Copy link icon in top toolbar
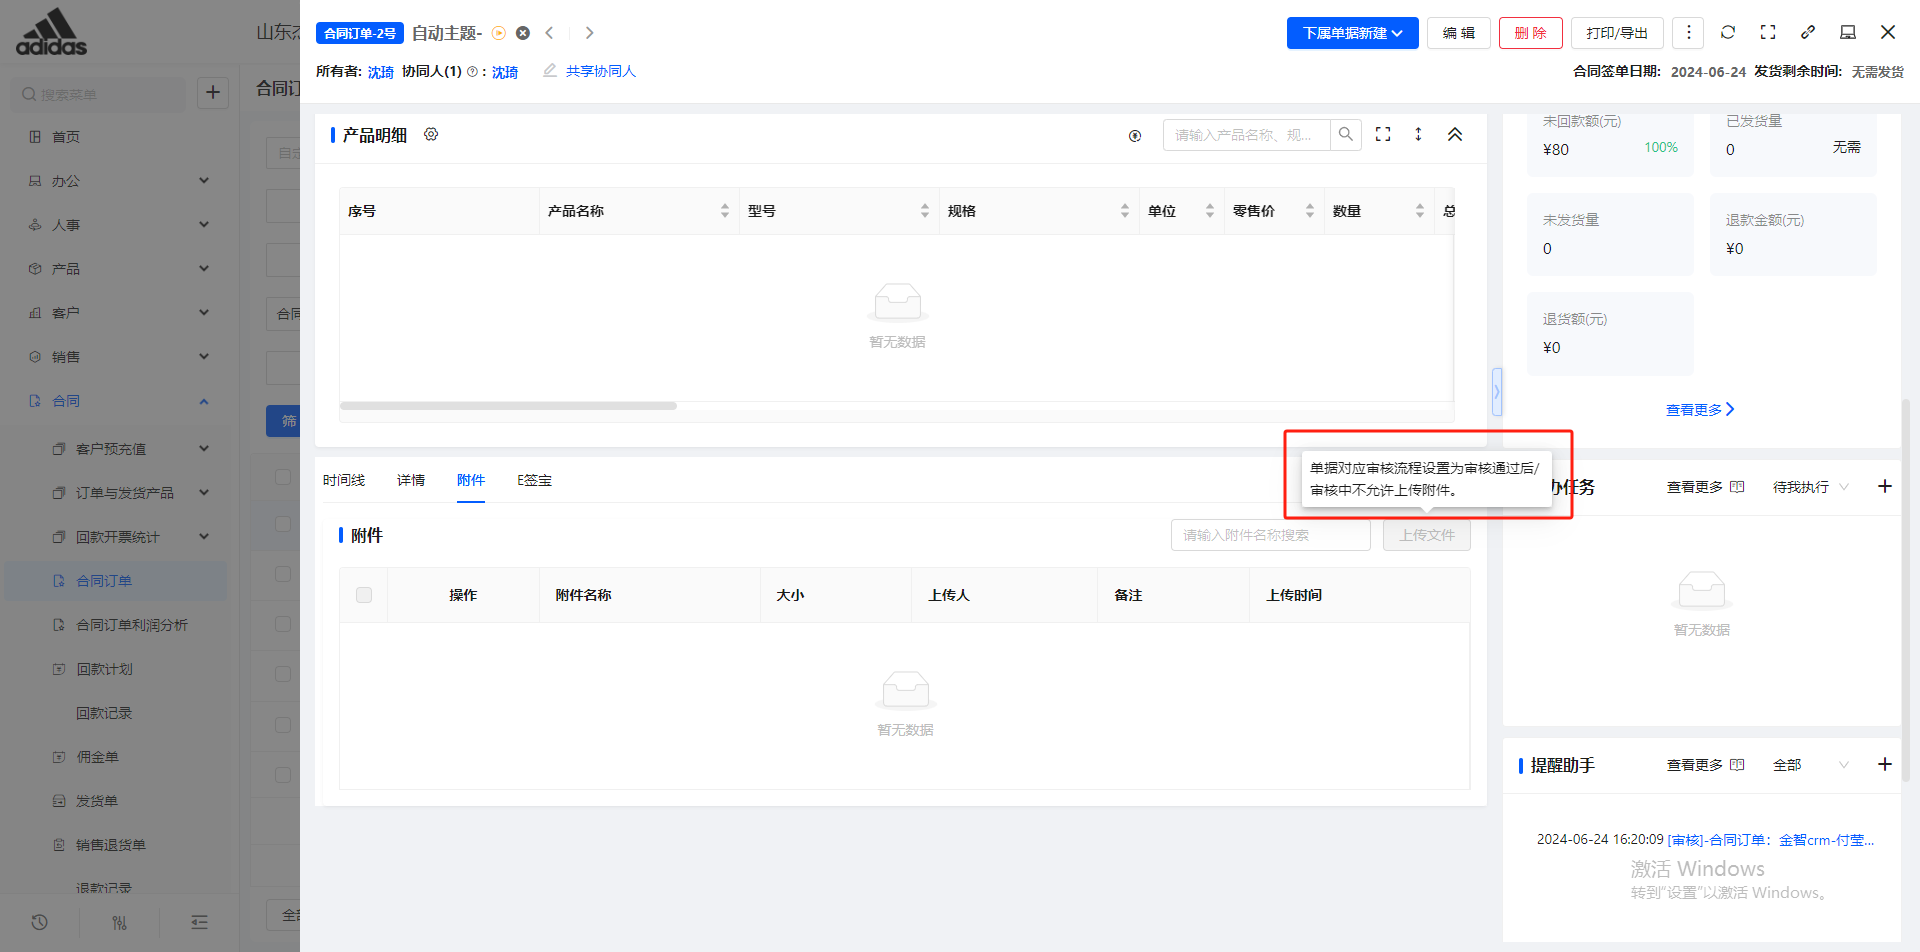The width and height of the screenshot is (1920, 952). tap(1808, 32)
